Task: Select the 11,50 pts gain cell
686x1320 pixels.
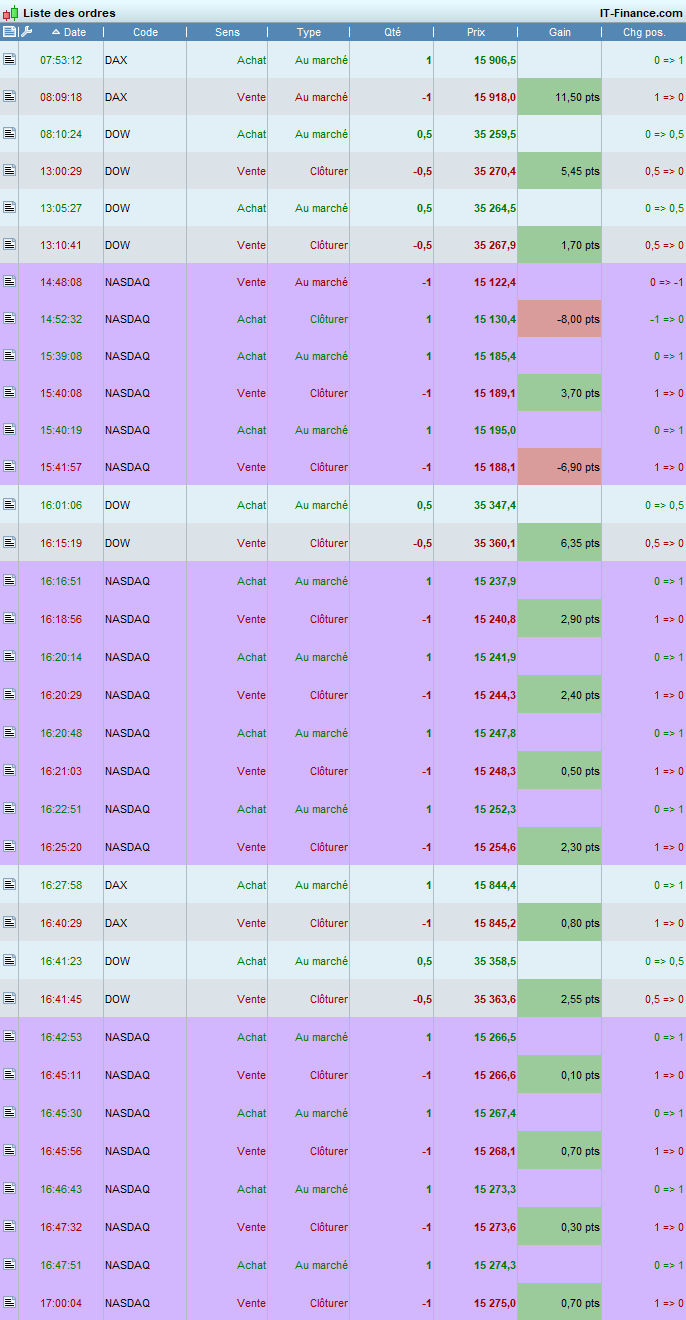Action: point(560,97)
